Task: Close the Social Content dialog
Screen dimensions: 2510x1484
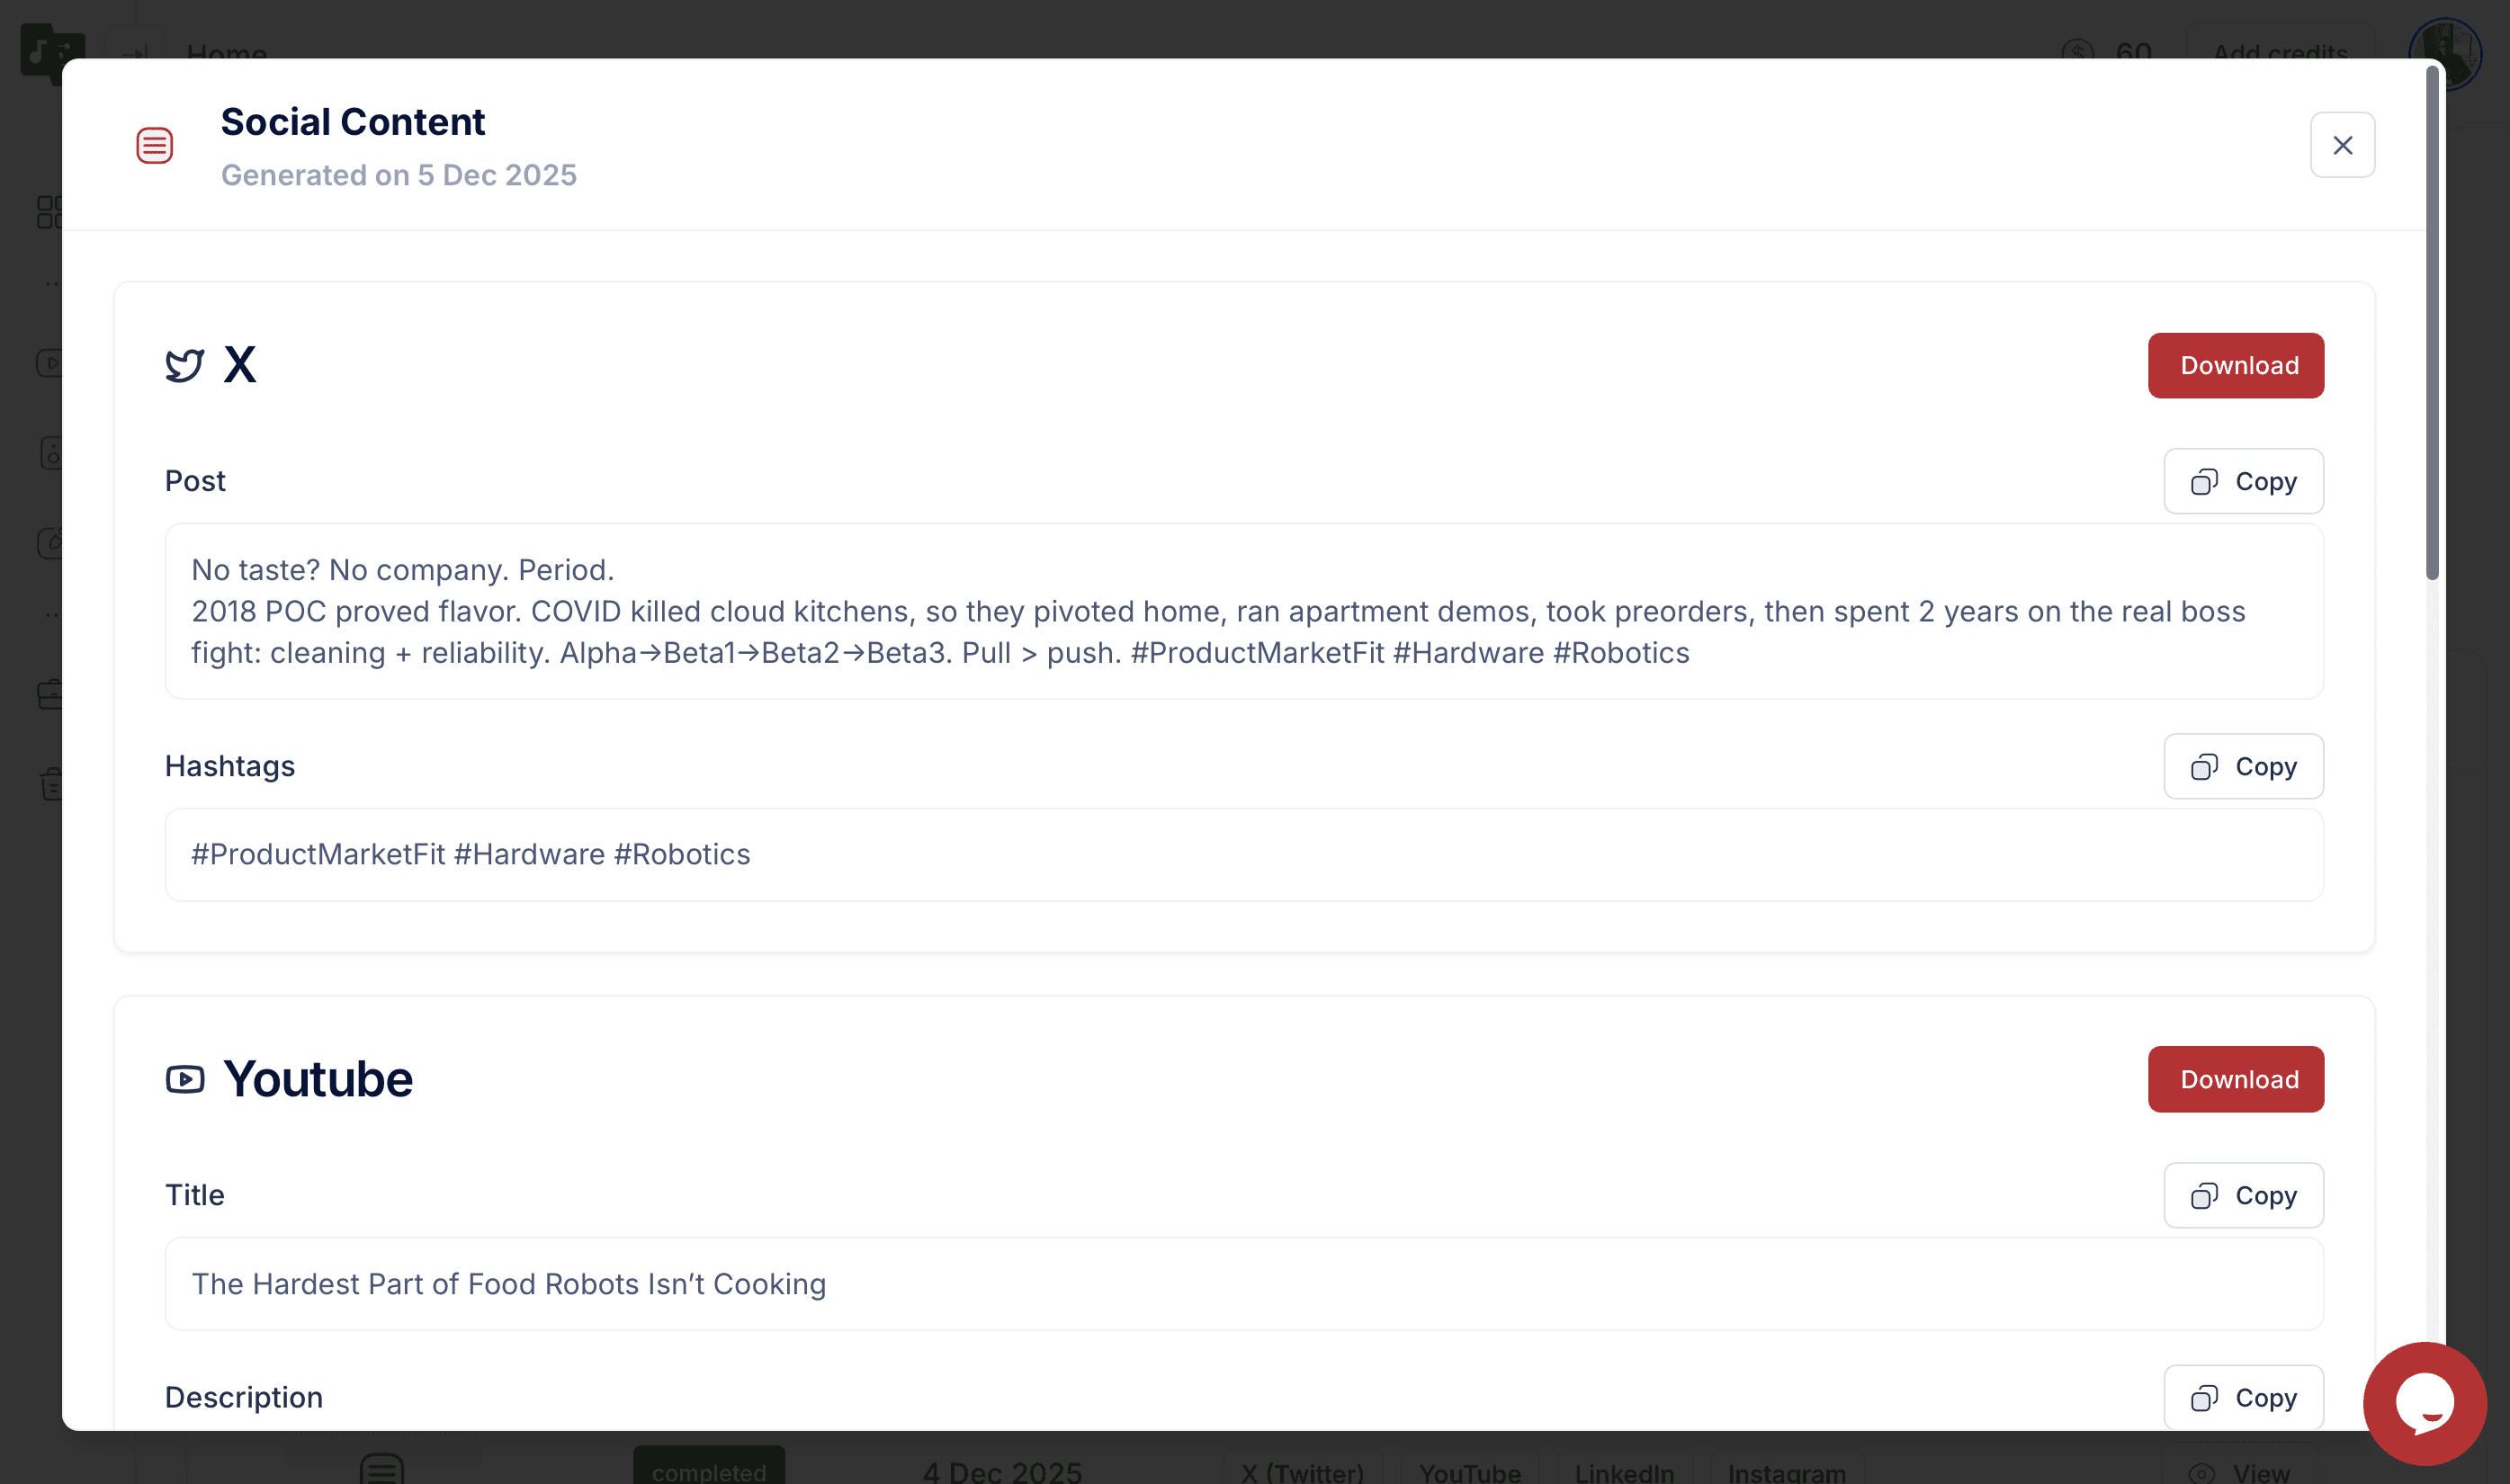Action: pos(2341,145)
